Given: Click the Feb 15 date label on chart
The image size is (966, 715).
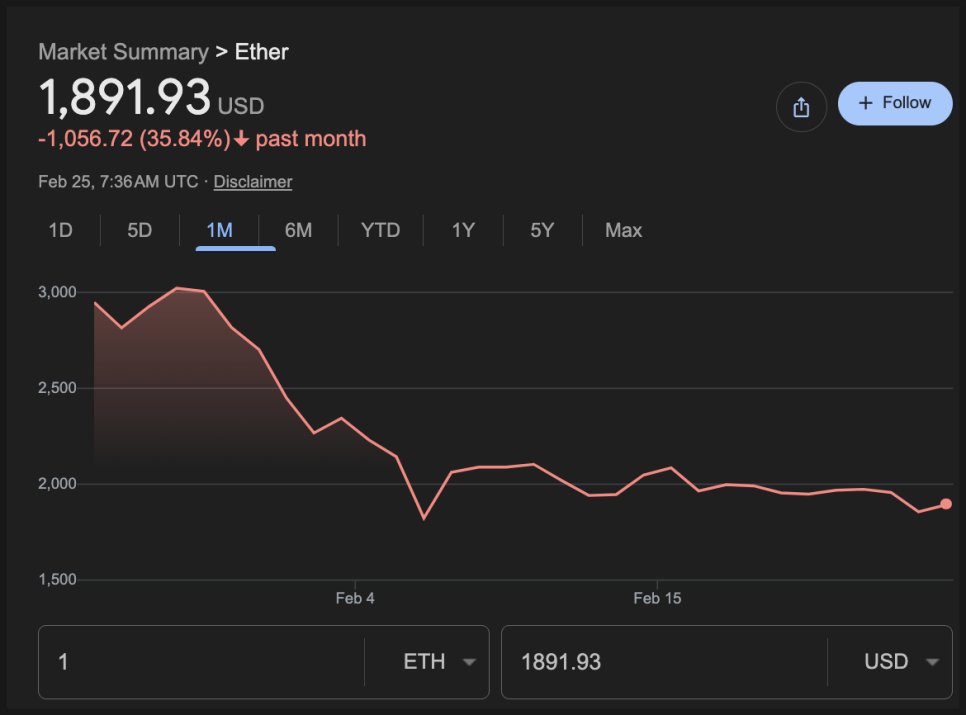Looking at the screenshot, I should click(x=657, y=599).
